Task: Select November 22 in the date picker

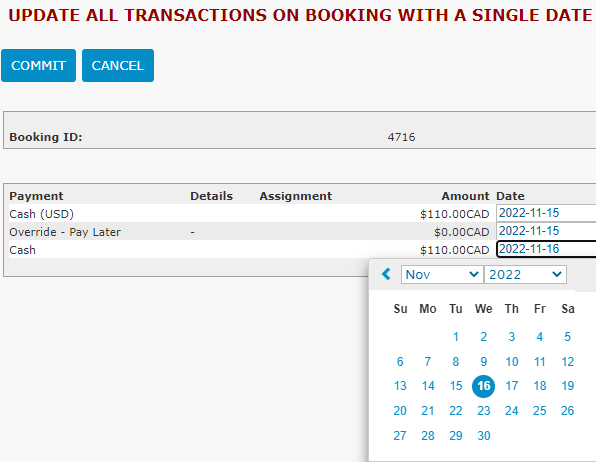Action: (x=456, y=411)
